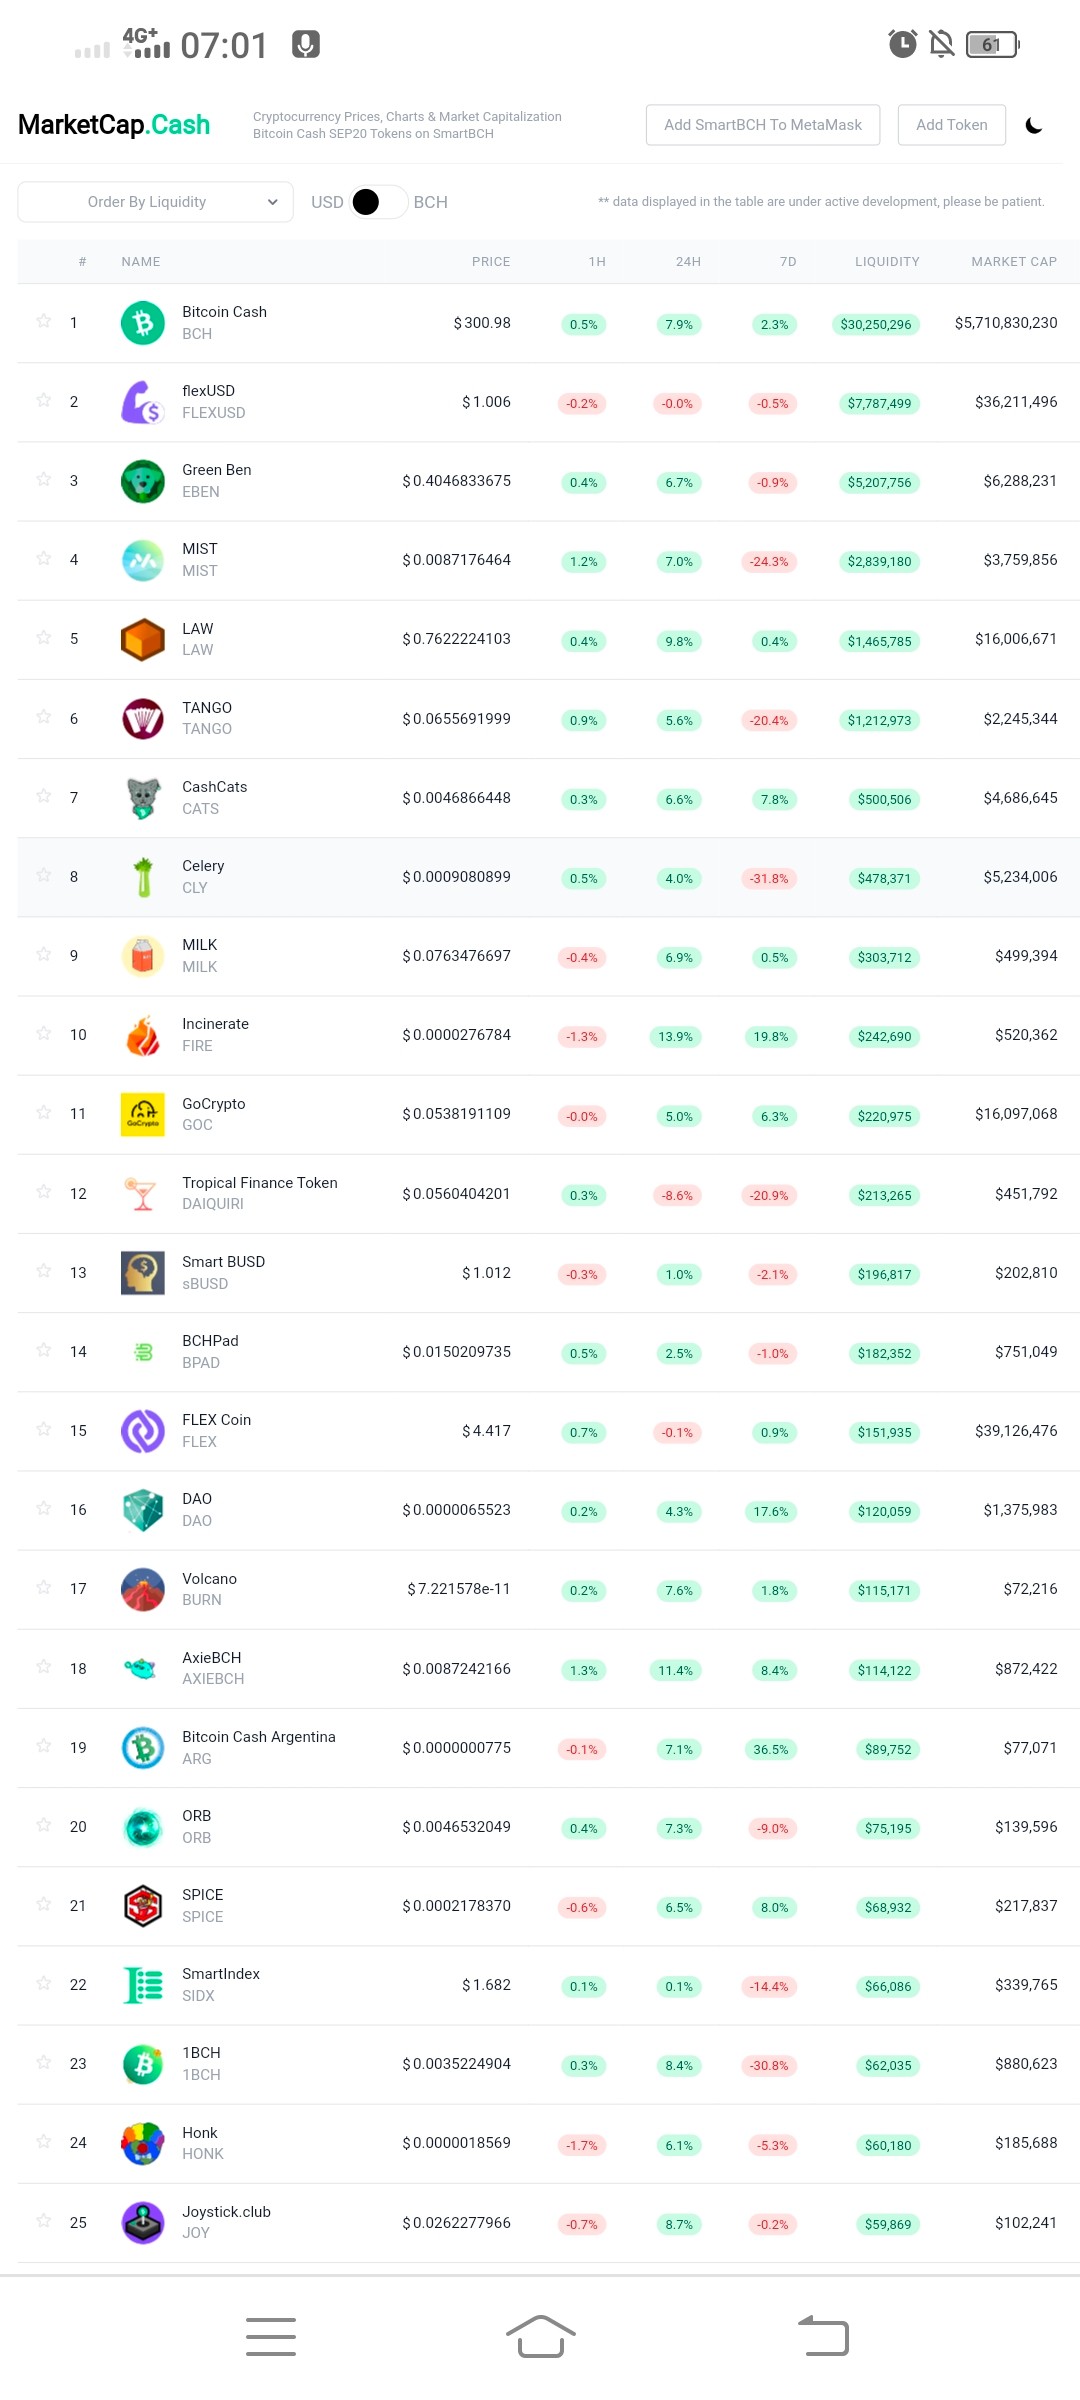Toggle favorite star for SmartIndex row
The image size is (1080, 2400).
(44, 1983)
